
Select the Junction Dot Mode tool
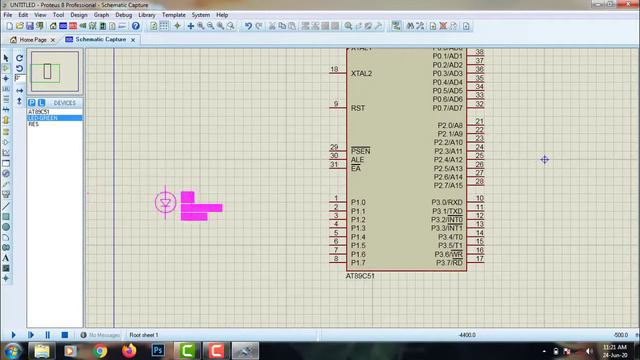point(6,78)
